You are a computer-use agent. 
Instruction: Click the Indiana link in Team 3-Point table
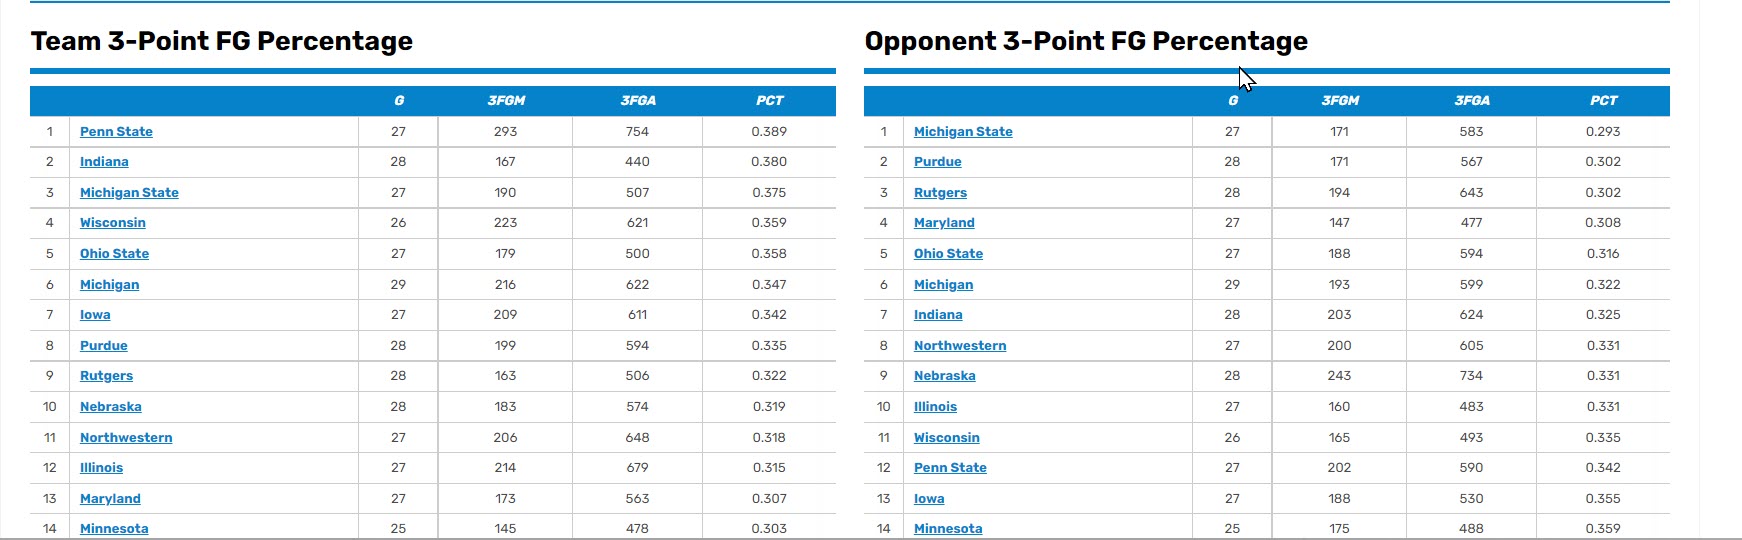104,162
